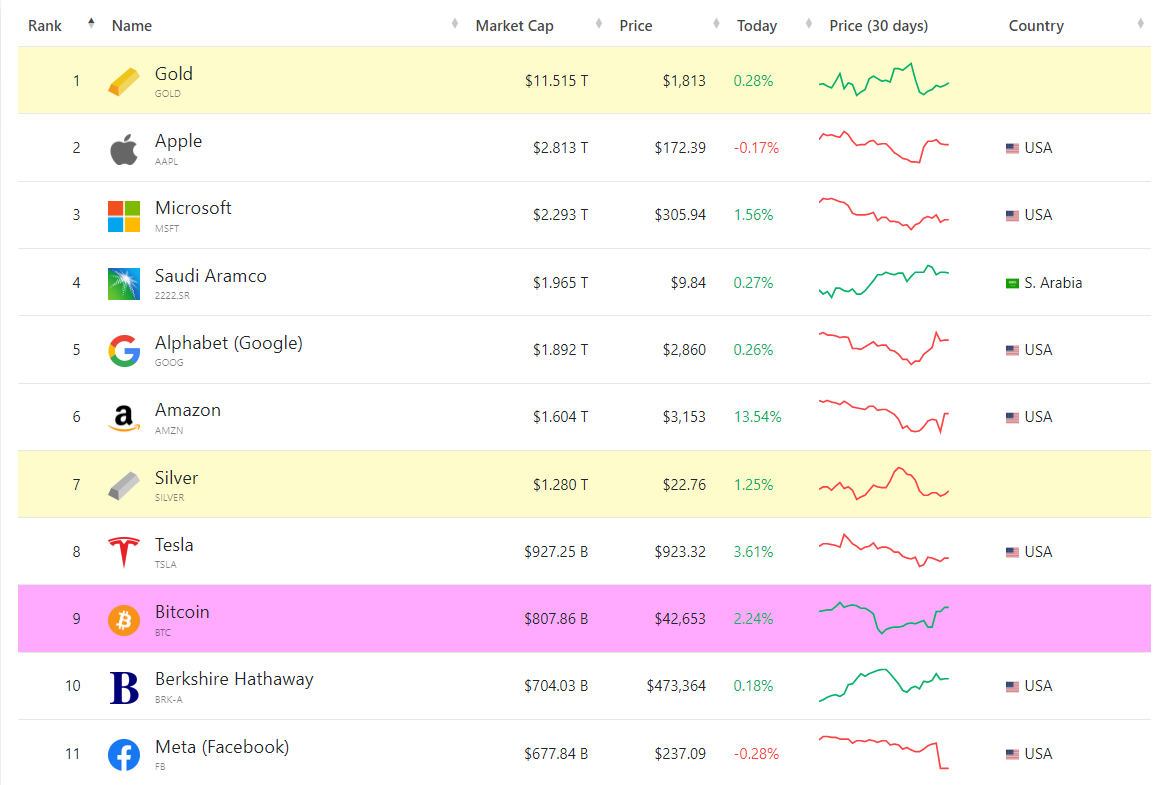Viewport: 1166px width, 785px height.
Task: Sort table by Name column arrow
Action: [x=454, y=24]
